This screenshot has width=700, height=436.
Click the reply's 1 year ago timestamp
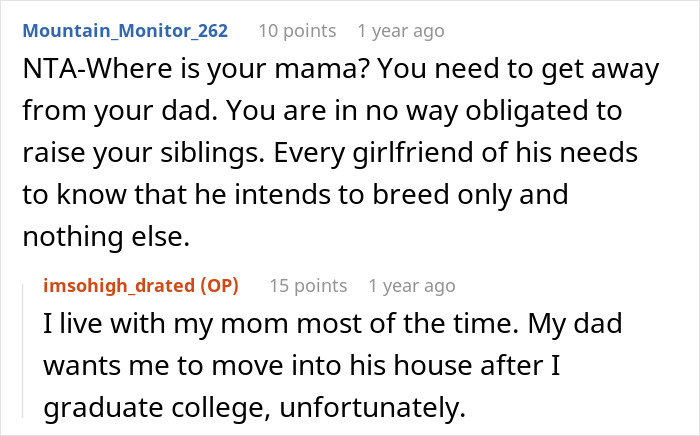click(413, 285)
